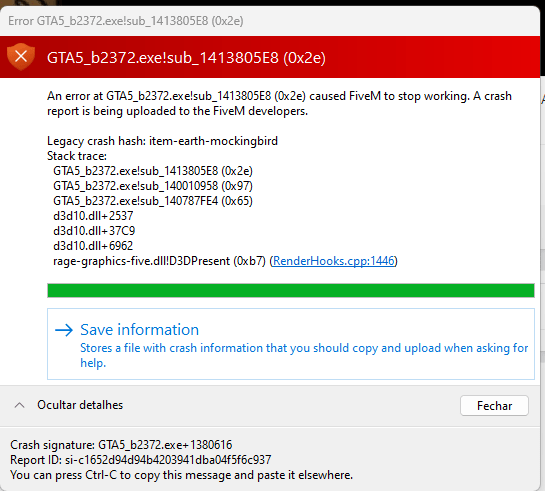The height and width of the screenshot is (491, 545).
Task: Click the 'Stack trace:' label
Action: click(x=77, y=156)
